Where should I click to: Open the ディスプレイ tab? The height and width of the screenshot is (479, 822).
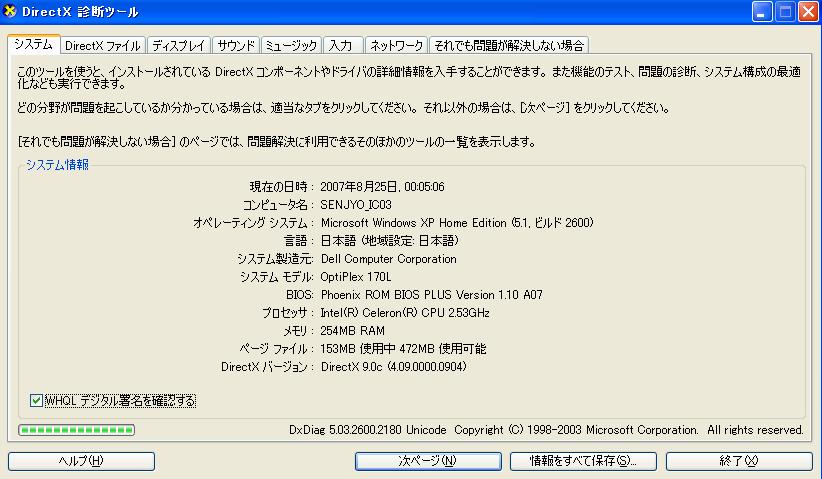tap(178, 46)
